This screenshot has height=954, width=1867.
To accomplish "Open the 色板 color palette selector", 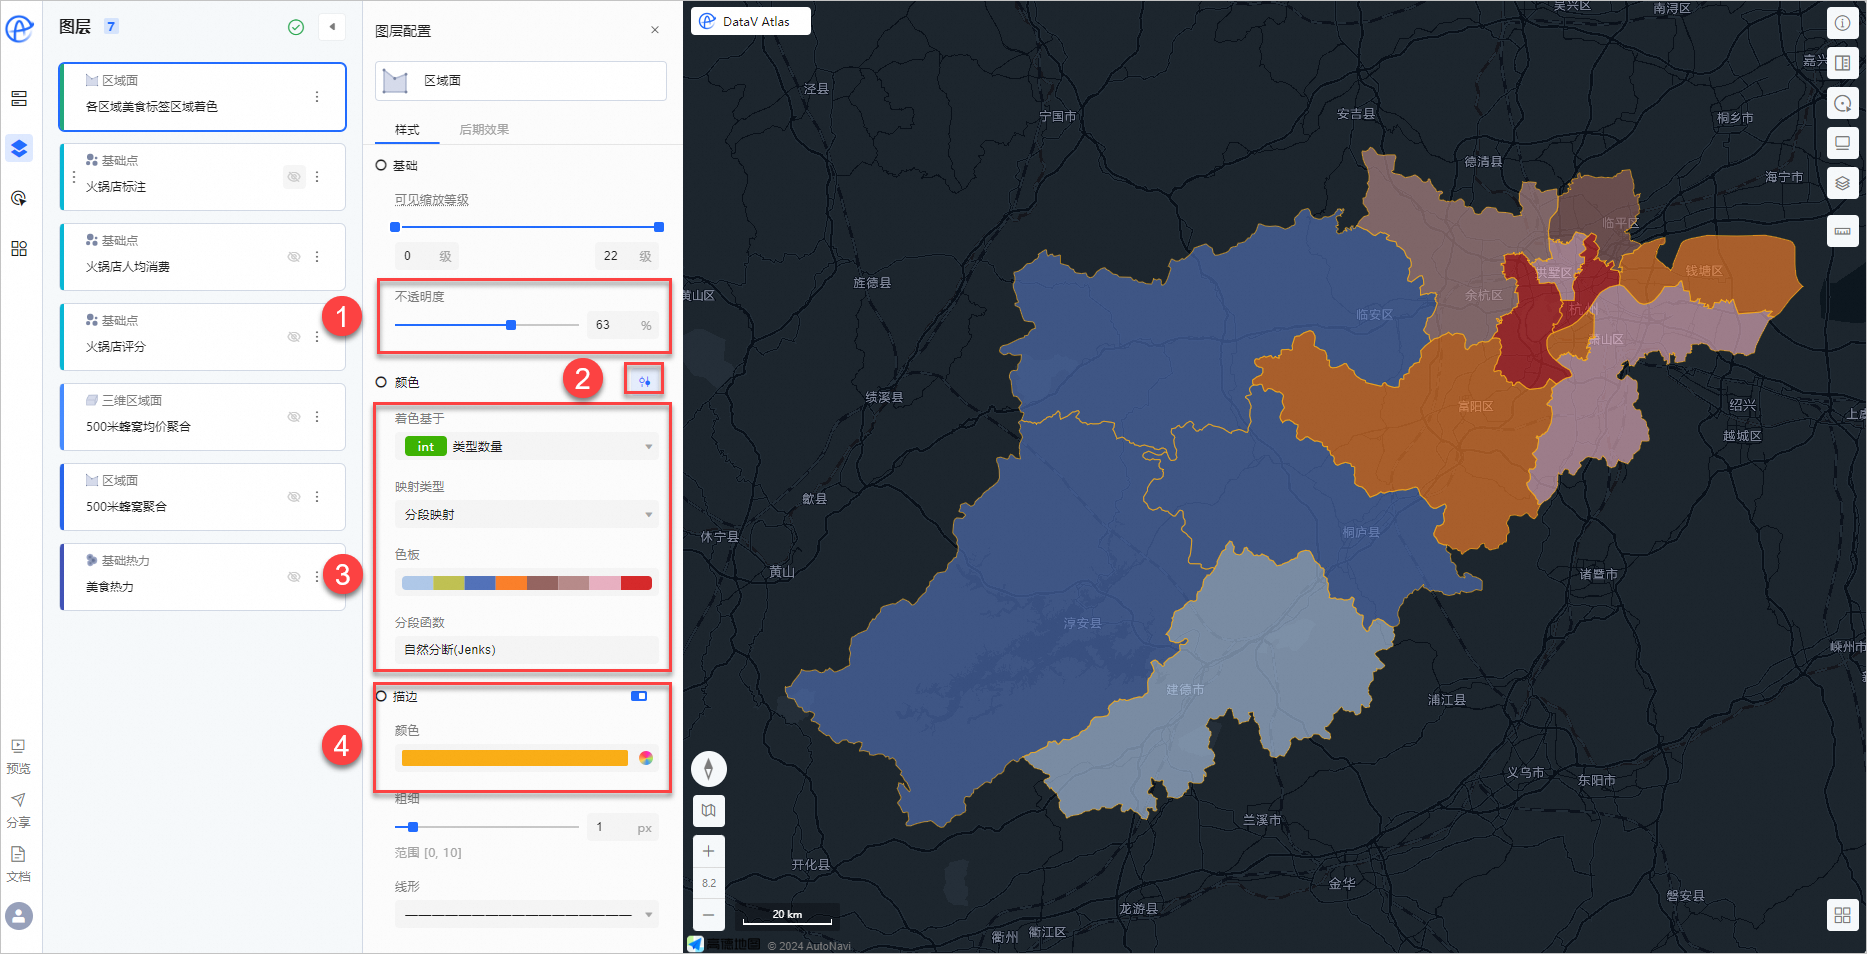I will 527,583.
